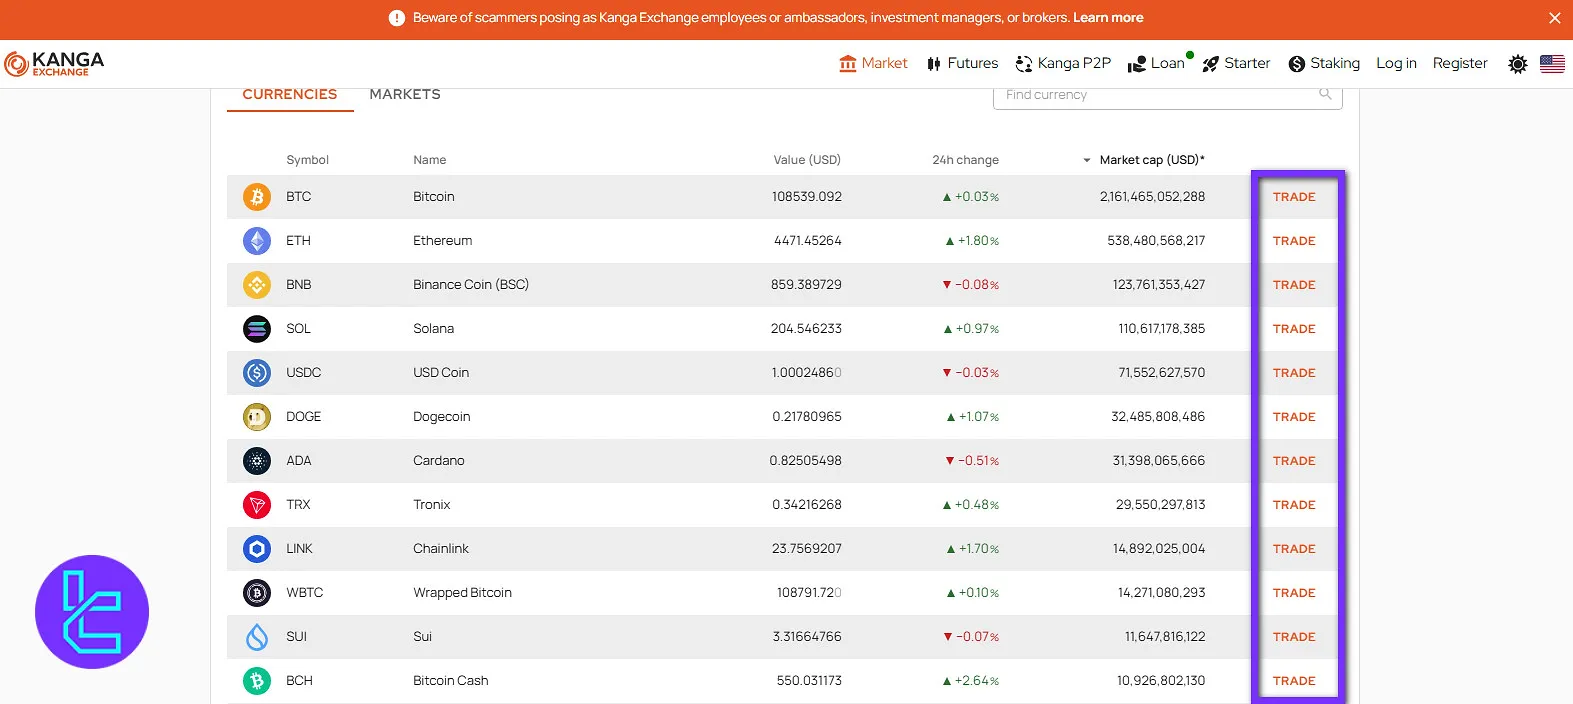Click TRADE for Sui
This screenshot has width=1573, height=704.
1294,637
